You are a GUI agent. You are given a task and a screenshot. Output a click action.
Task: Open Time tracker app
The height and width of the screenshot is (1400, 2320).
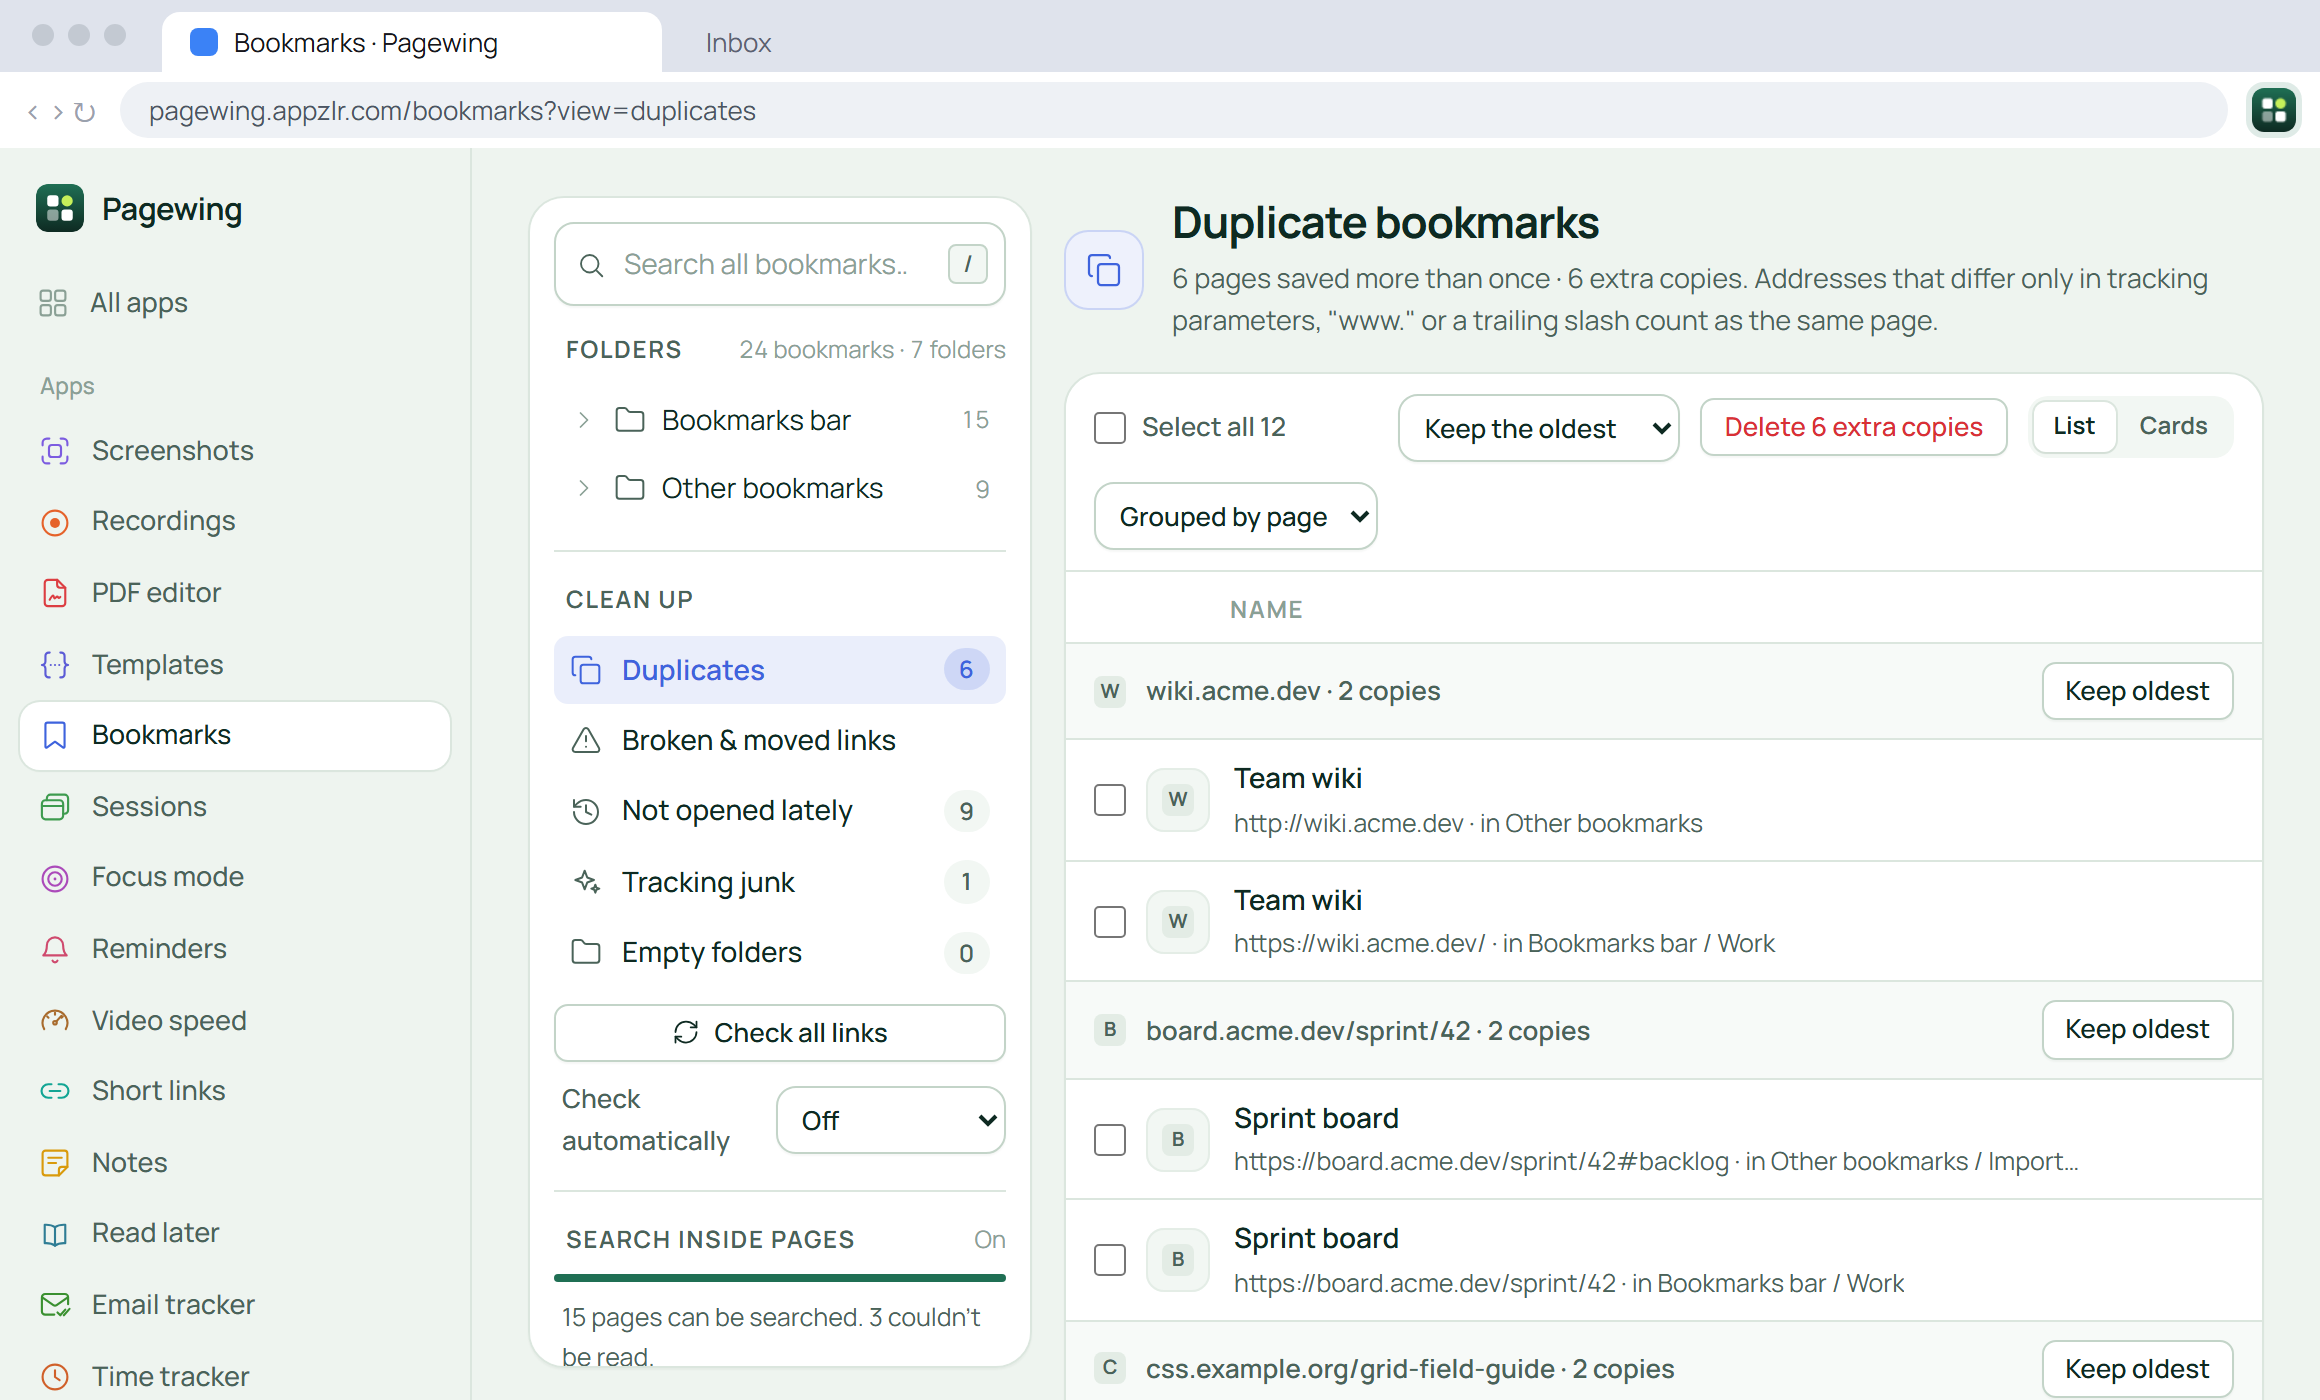pos(235,1377)
